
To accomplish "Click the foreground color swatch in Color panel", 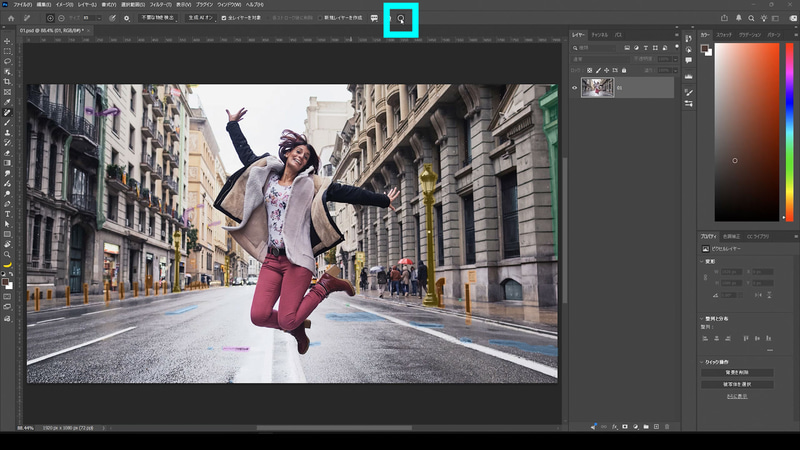I will [704, 48].
